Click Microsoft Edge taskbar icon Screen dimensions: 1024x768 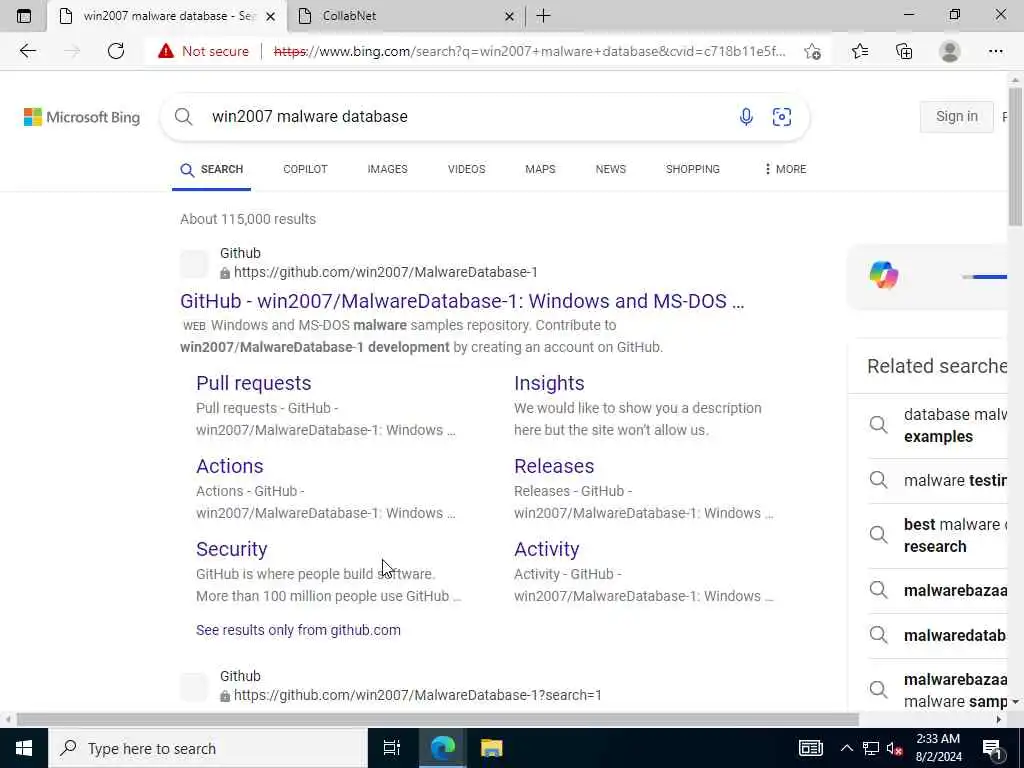point(442,748)
